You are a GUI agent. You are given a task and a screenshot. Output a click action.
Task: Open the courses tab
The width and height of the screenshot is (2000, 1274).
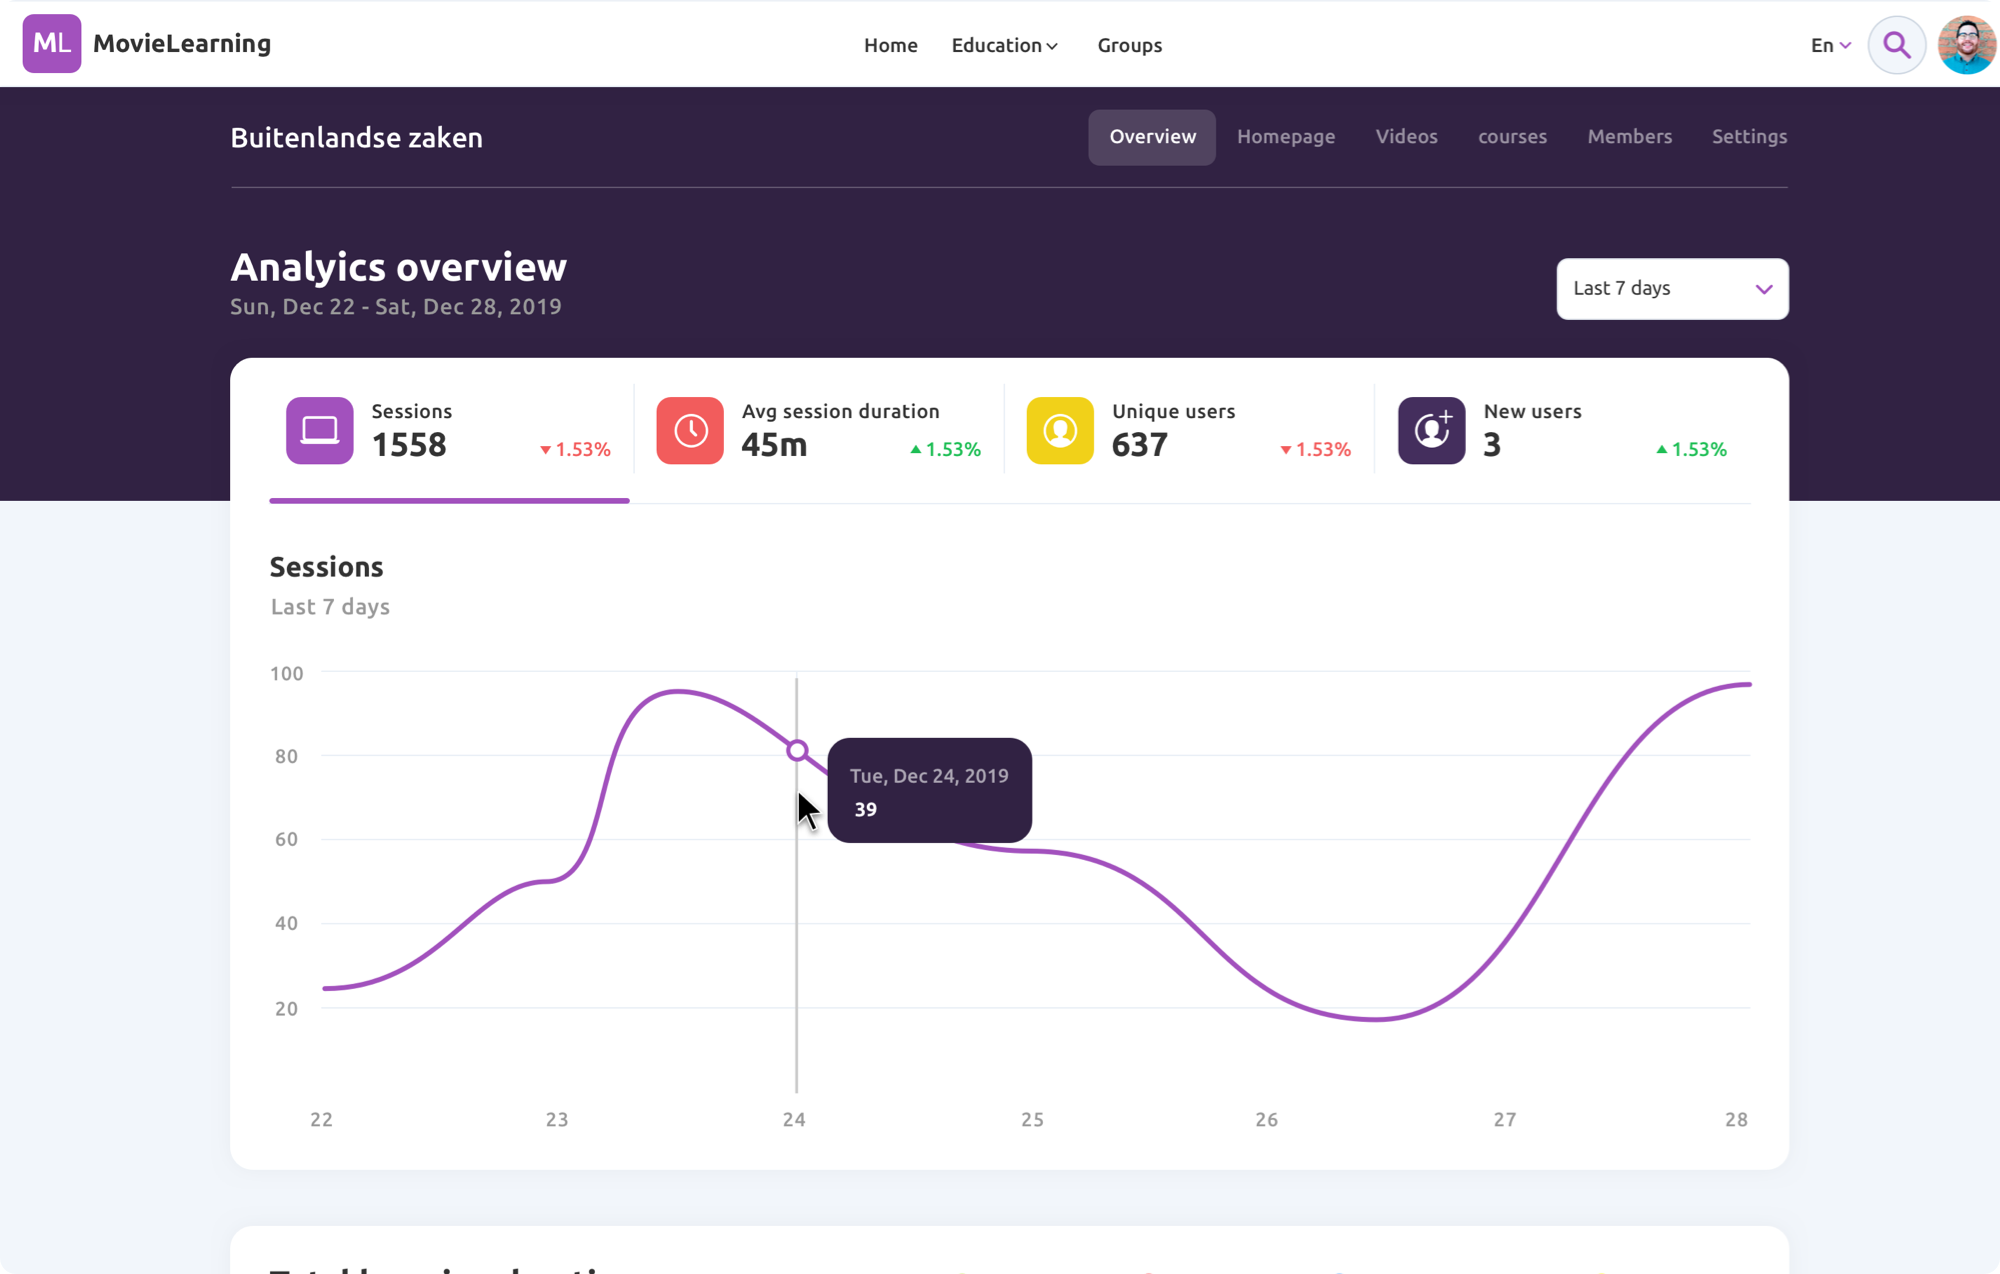[1512, 137]
